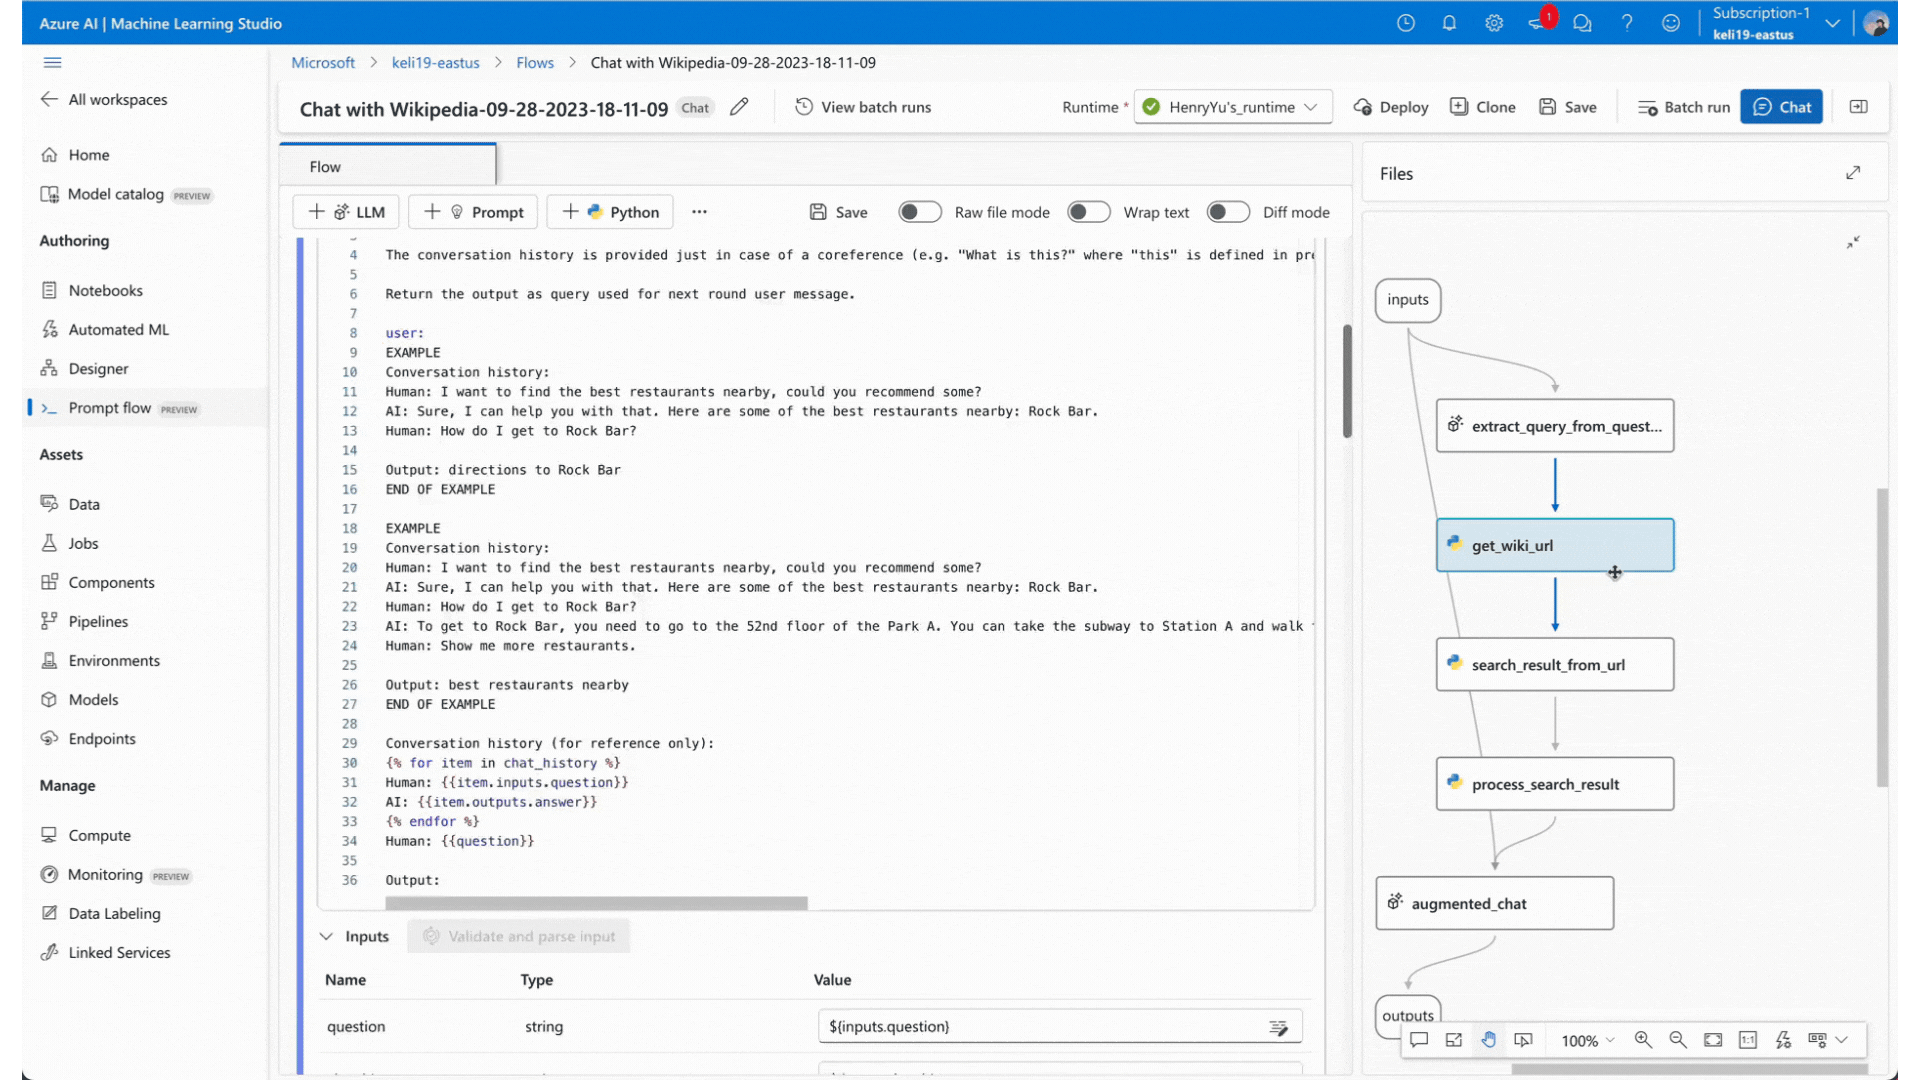Open the Runtime dropdown HenryYu's_runtime
The width and height of the screenshot is (1920, 1080).
1233,107
